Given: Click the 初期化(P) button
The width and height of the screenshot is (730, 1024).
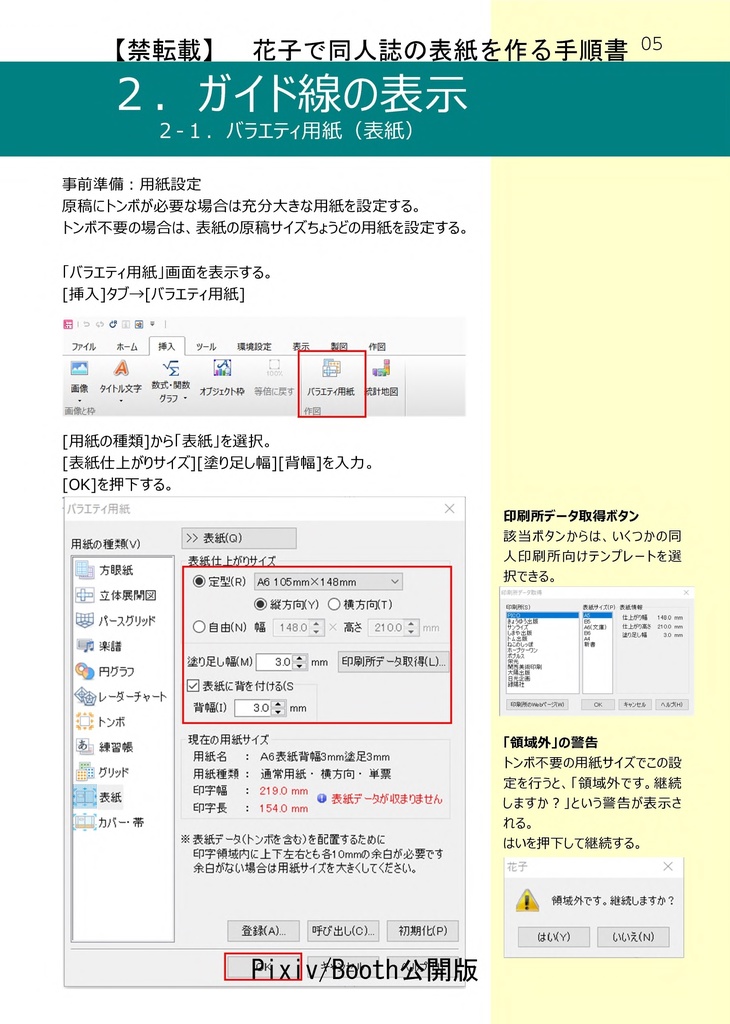Looking at the screenshot, I should (x=422, y=931).
